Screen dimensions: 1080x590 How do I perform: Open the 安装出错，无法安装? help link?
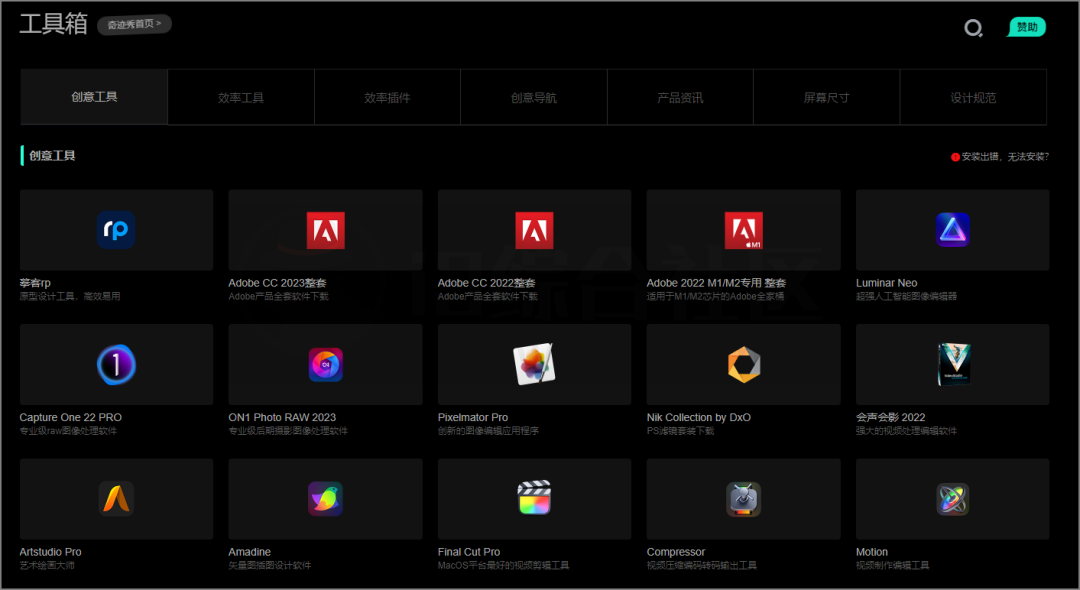(1005, 157)
